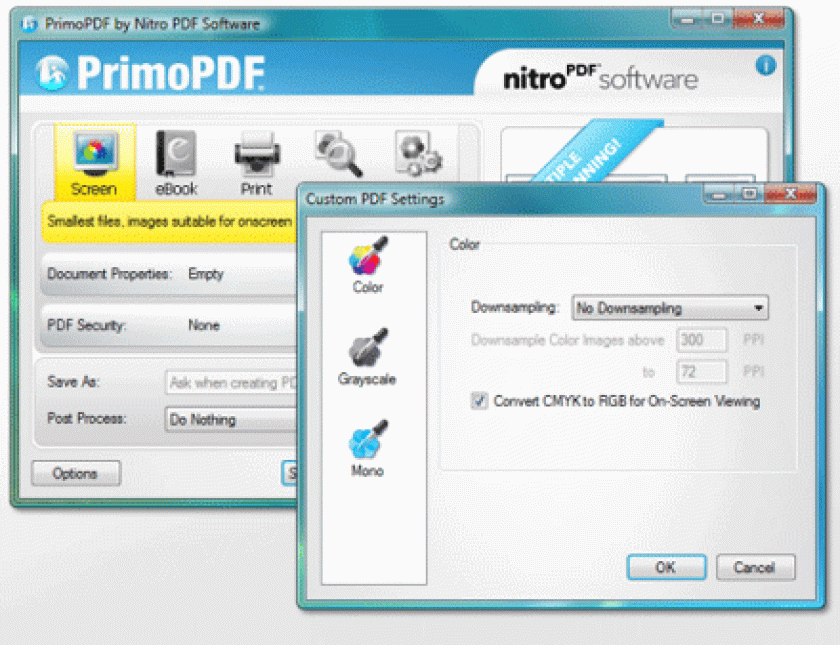
Task: Click OK in Custom PDF Settings
Action: pyautogui.click(x=666, y=567)
